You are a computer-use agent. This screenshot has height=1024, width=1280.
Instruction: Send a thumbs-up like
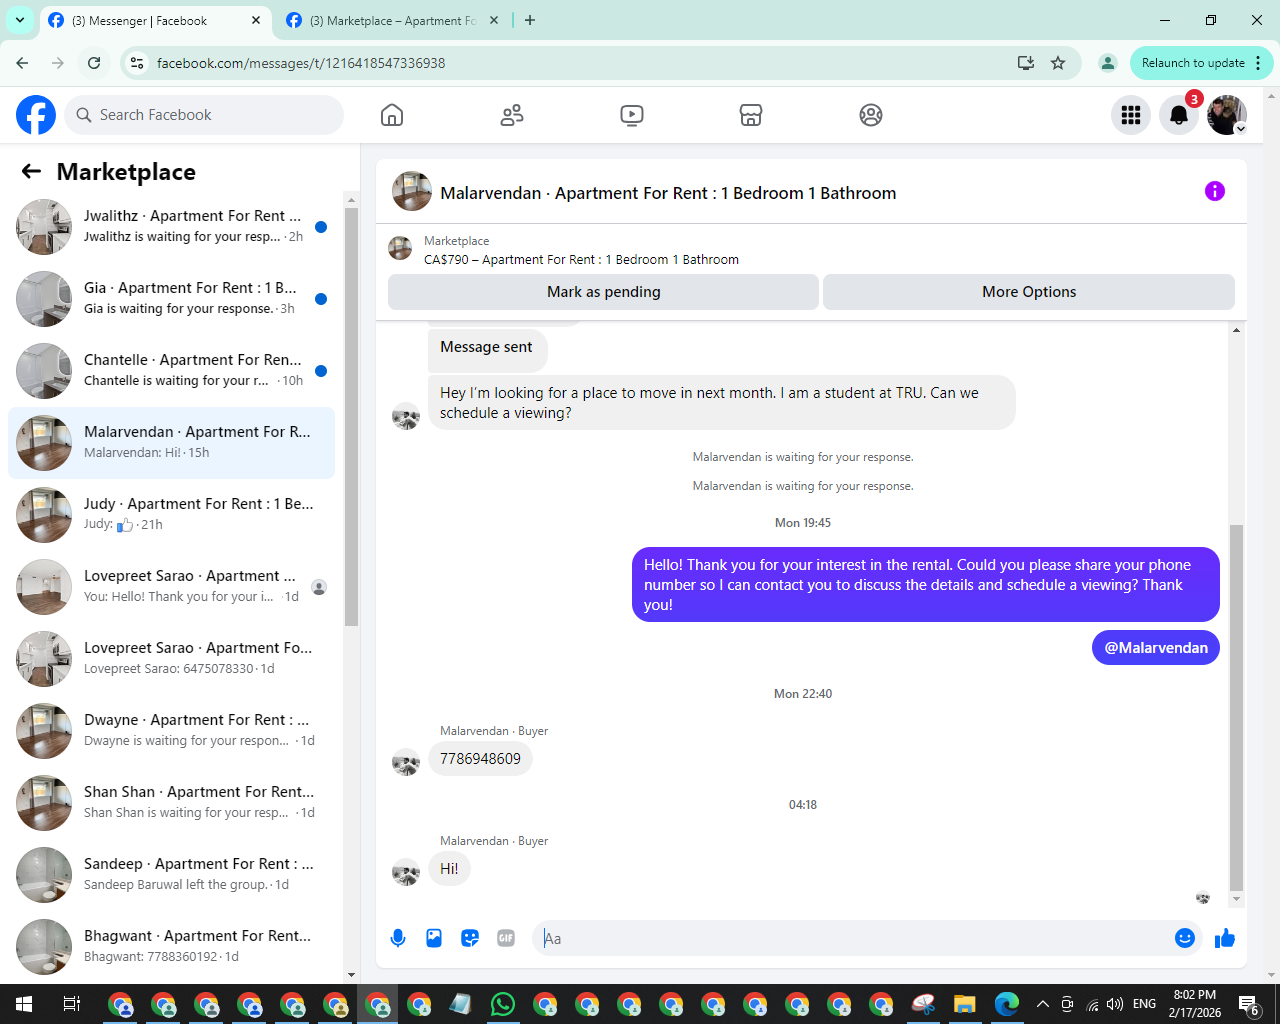[x=1225, y=938]
